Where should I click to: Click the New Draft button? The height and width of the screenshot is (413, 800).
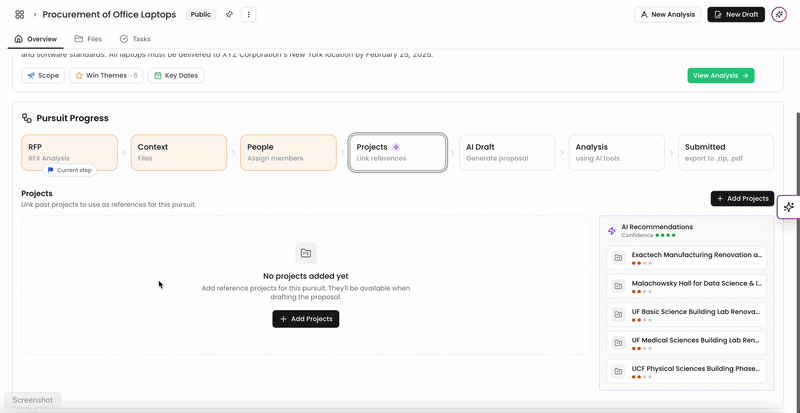click(736, 14)
